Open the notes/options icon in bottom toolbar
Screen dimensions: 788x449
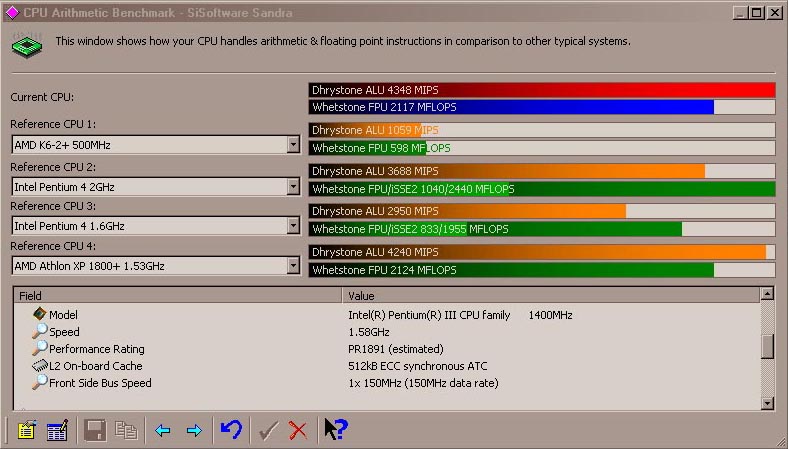point(27,430)
